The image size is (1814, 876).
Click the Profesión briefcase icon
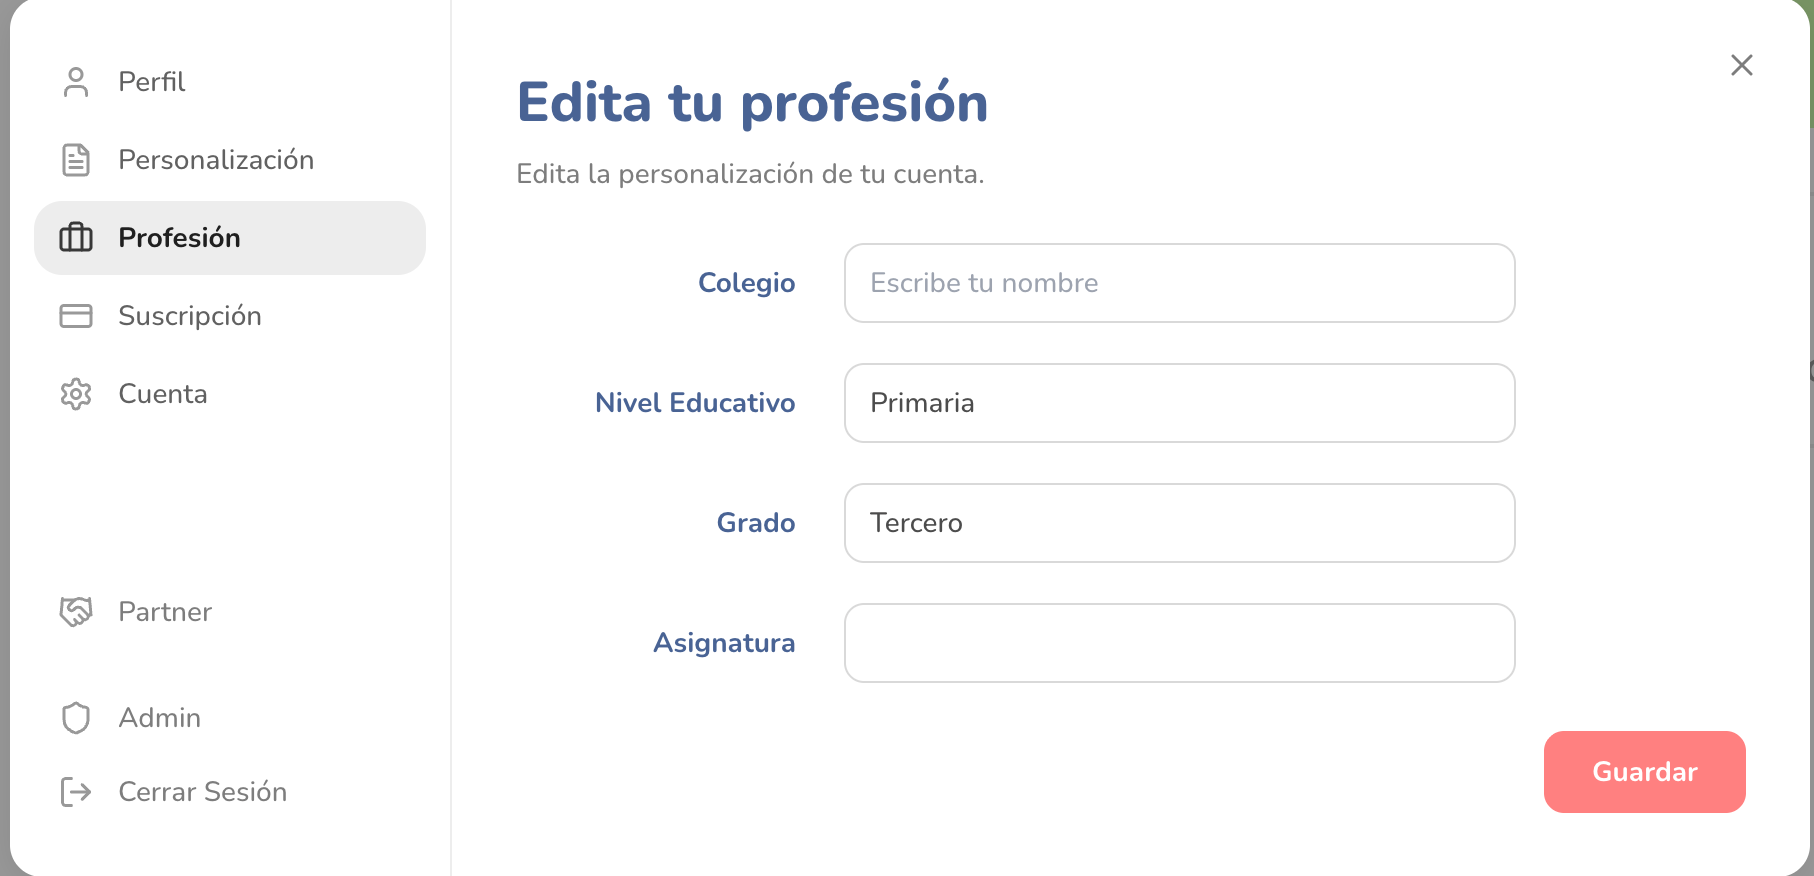coord(76,238)
